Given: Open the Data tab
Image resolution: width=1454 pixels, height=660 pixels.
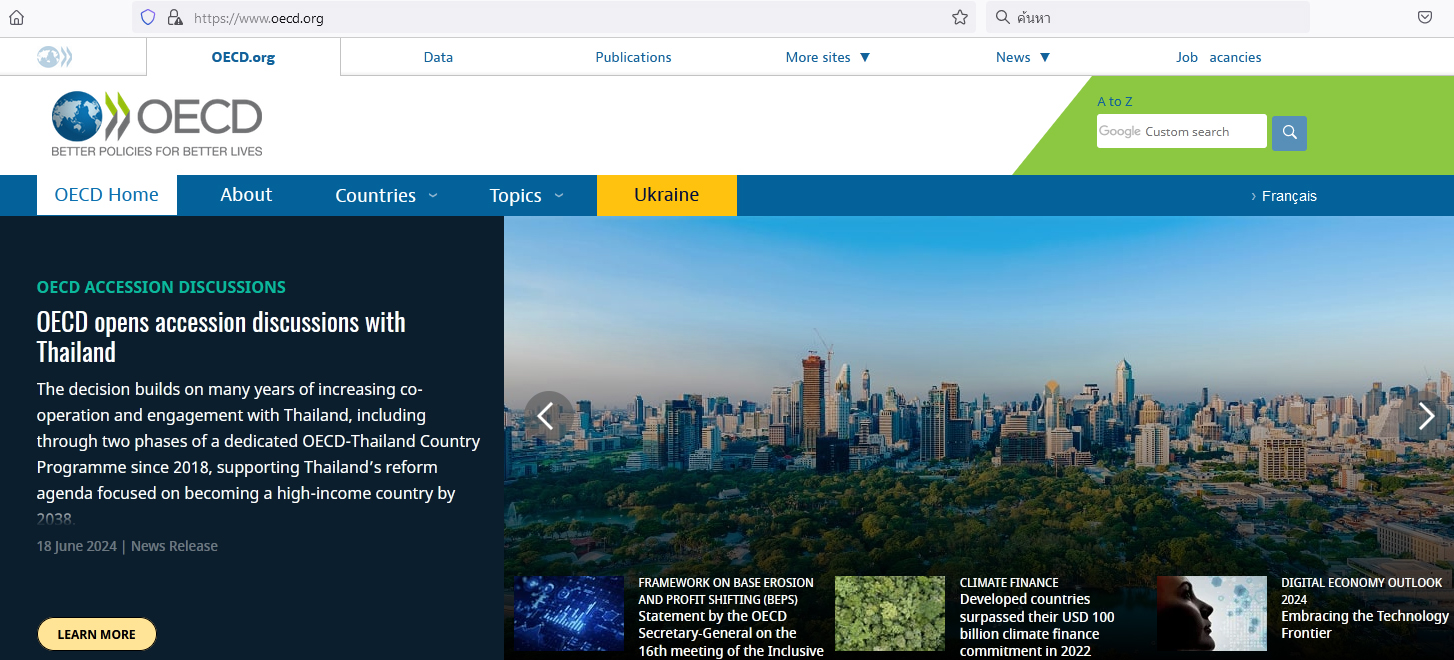Looking at the screenshot, I should pos(438,57).
